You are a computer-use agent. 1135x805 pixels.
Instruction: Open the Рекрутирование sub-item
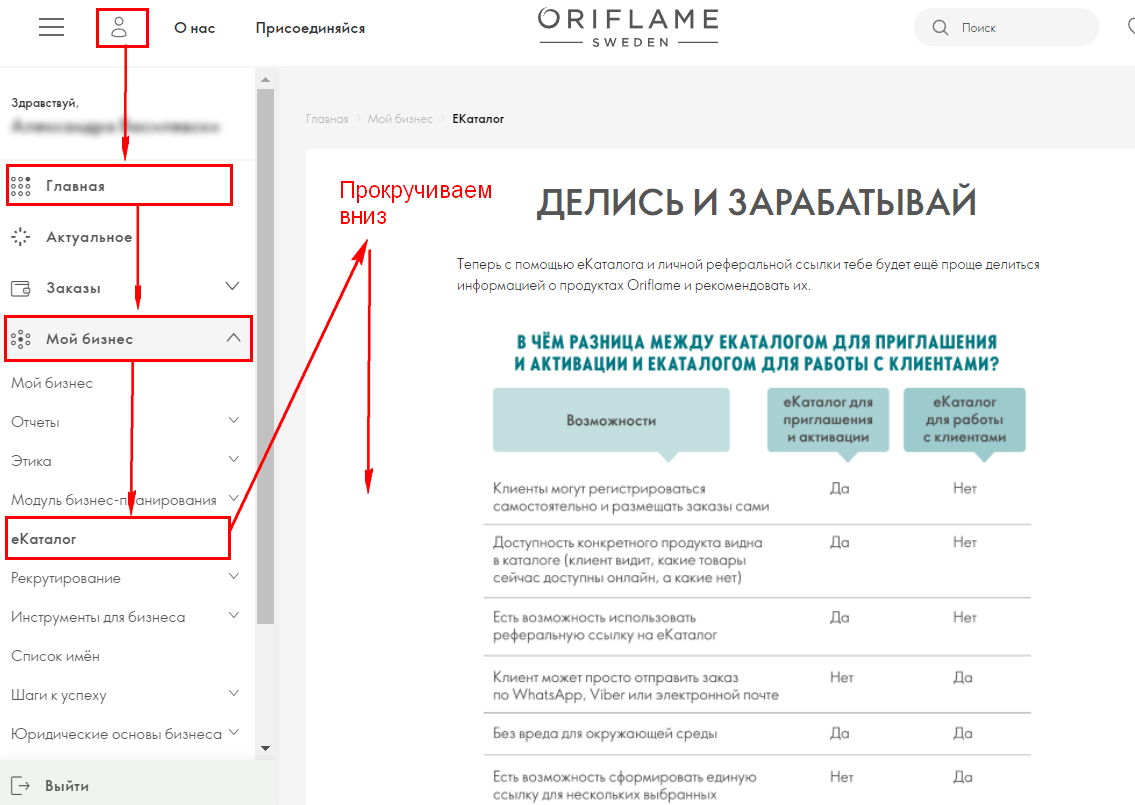[x=66, y=578]
